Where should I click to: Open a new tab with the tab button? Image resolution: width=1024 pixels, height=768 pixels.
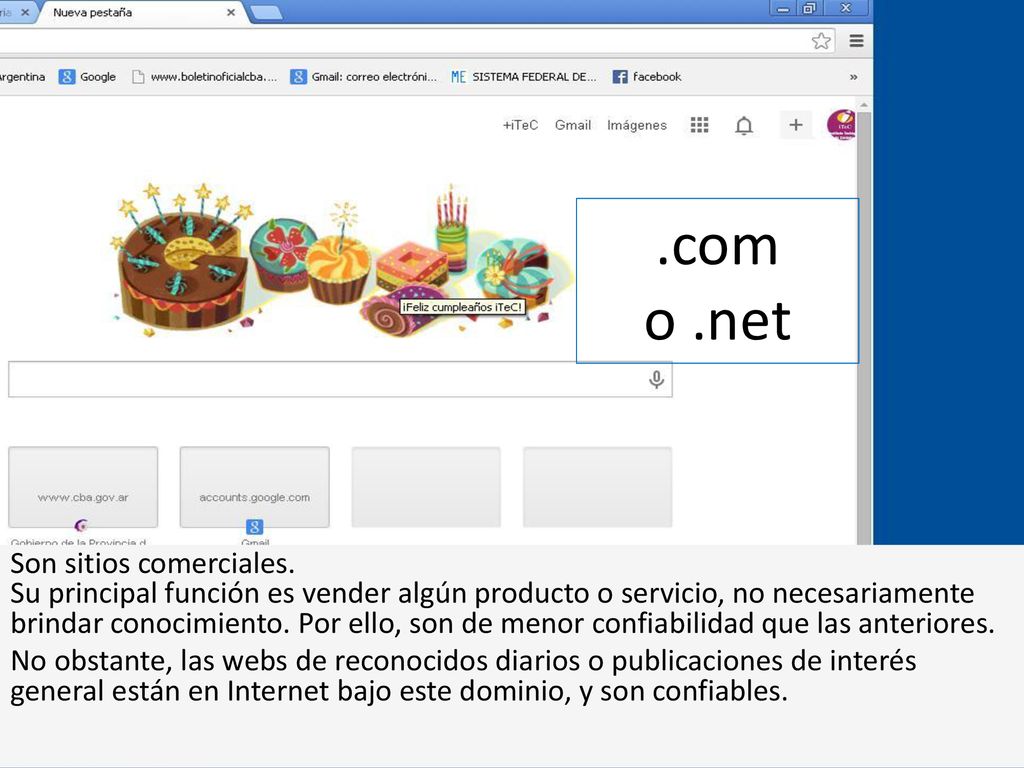[x=266, y=12]
